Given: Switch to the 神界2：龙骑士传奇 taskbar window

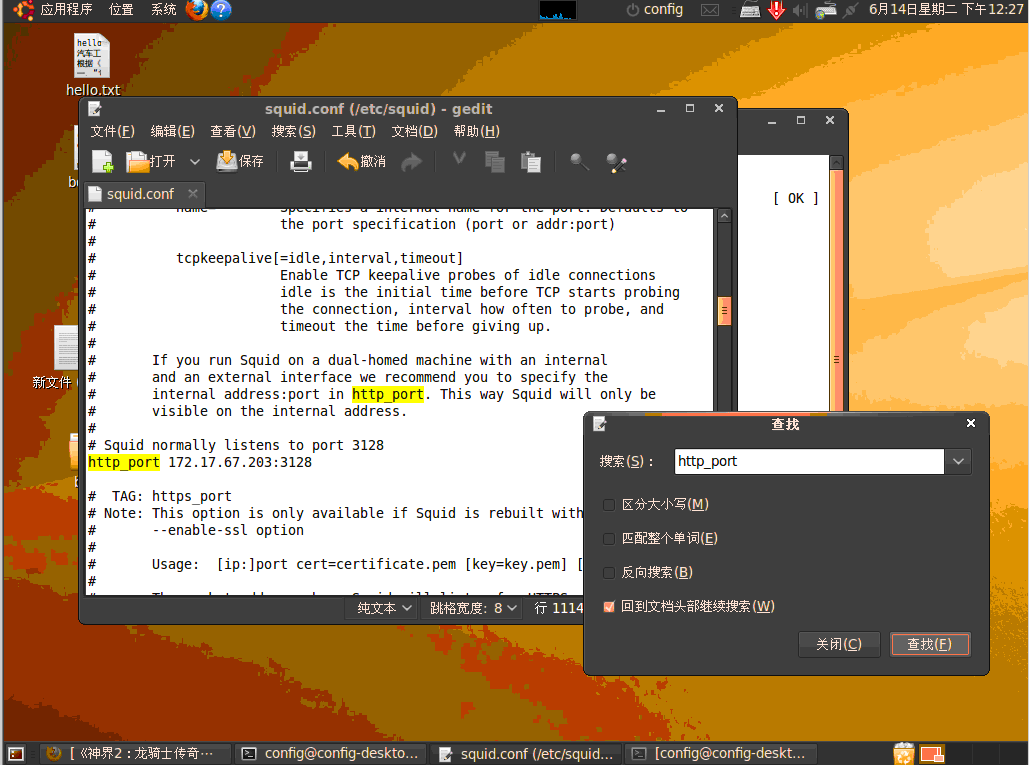Looking at the screenshot, I should click(136, 754).
